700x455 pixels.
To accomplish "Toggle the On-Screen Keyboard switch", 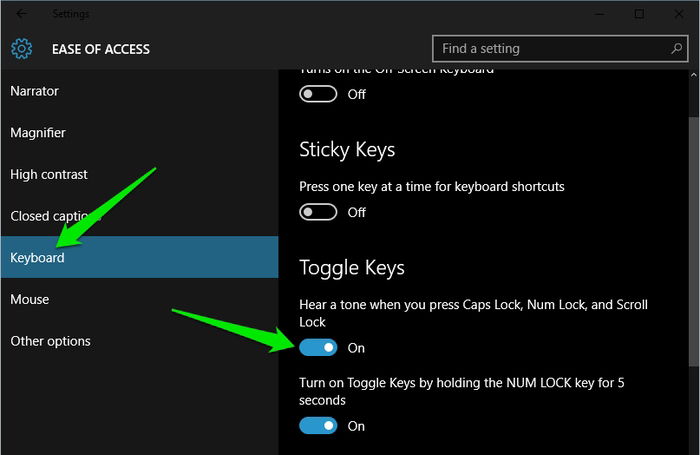I will 318,94.
